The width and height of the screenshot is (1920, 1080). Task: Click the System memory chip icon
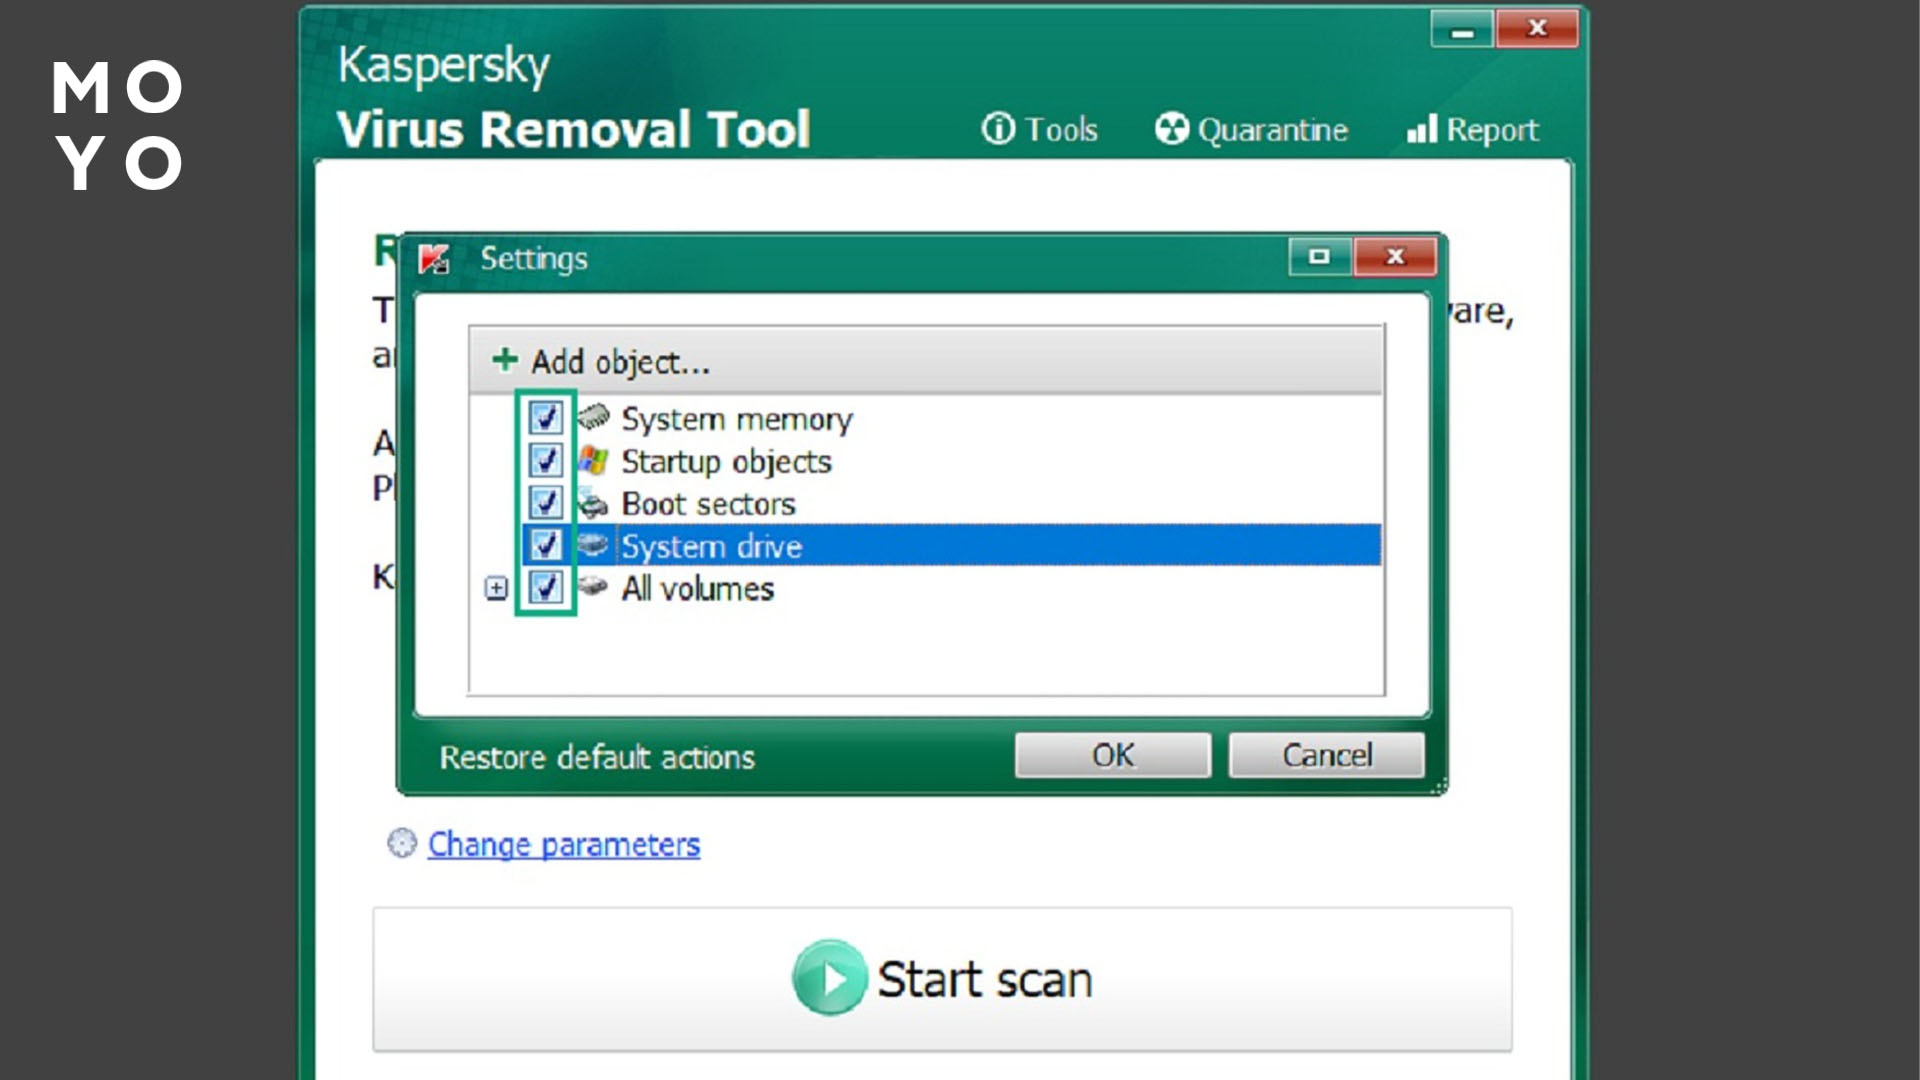pyautogui.click(x=593, y=416)
